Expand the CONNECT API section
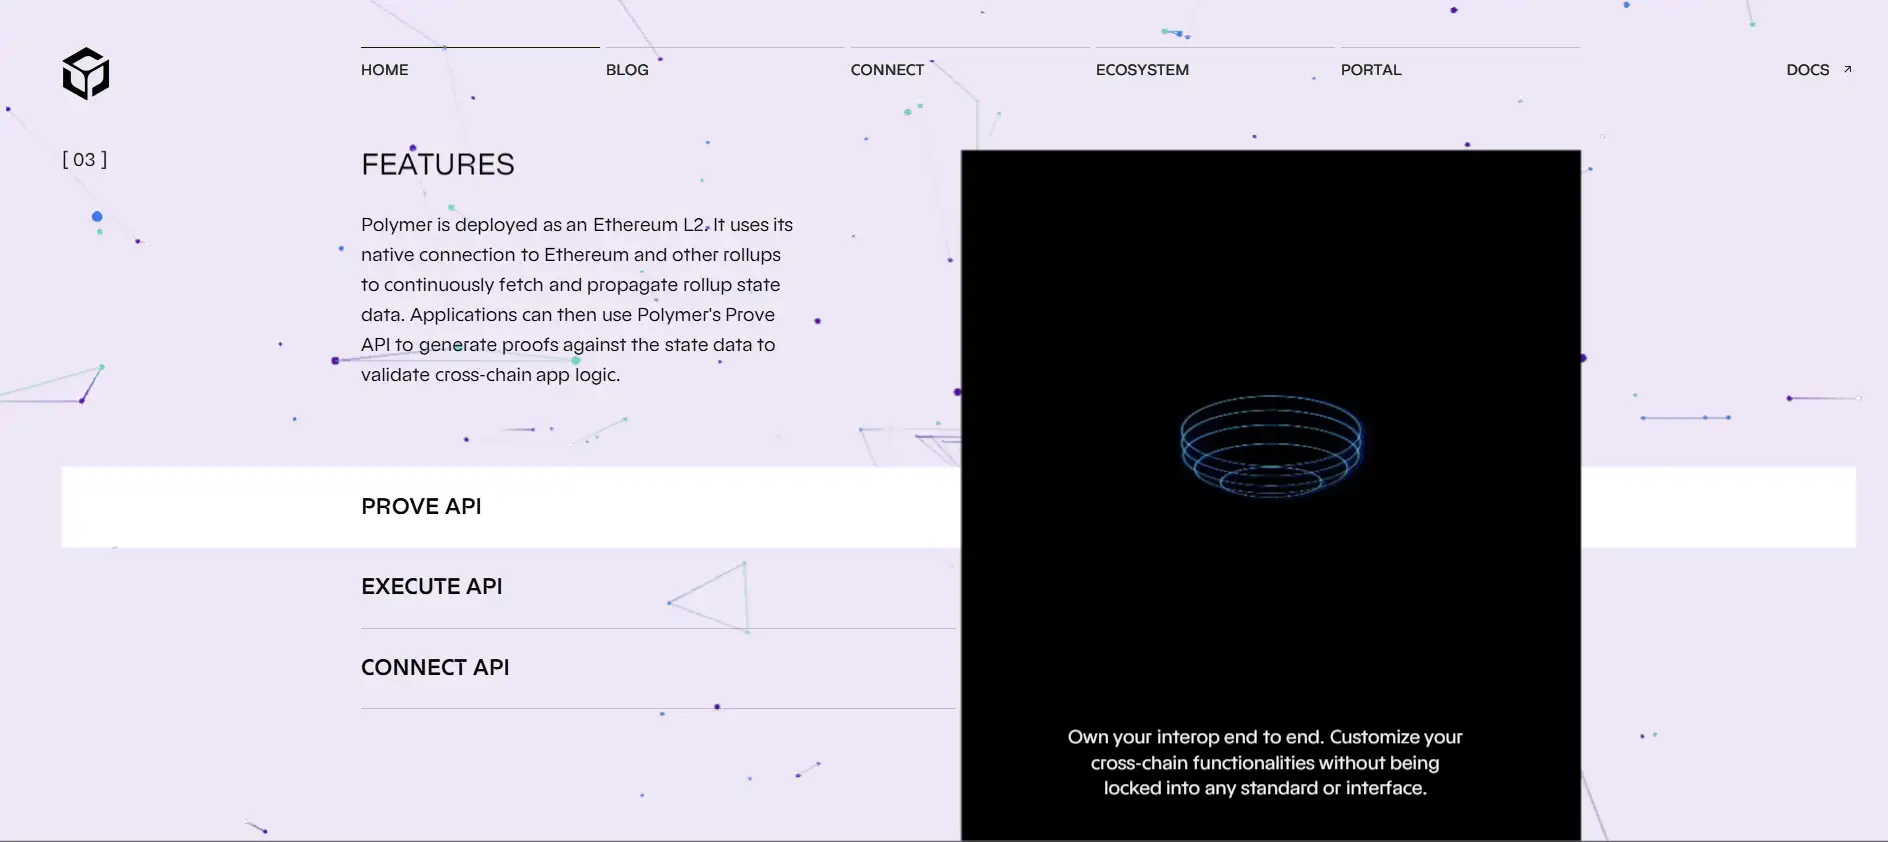This screenshot has width=1888, height=842. [x=435, y=668]
